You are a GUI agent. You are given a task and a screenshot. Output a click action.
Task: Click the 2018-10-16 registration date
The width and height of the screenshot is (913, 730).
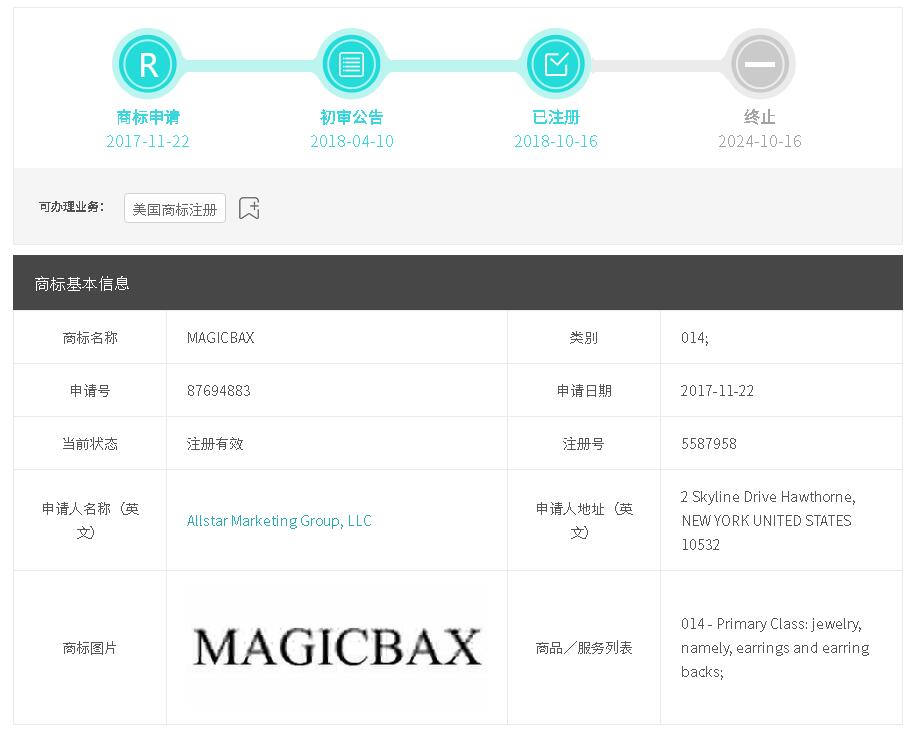(x=555, y=141)
